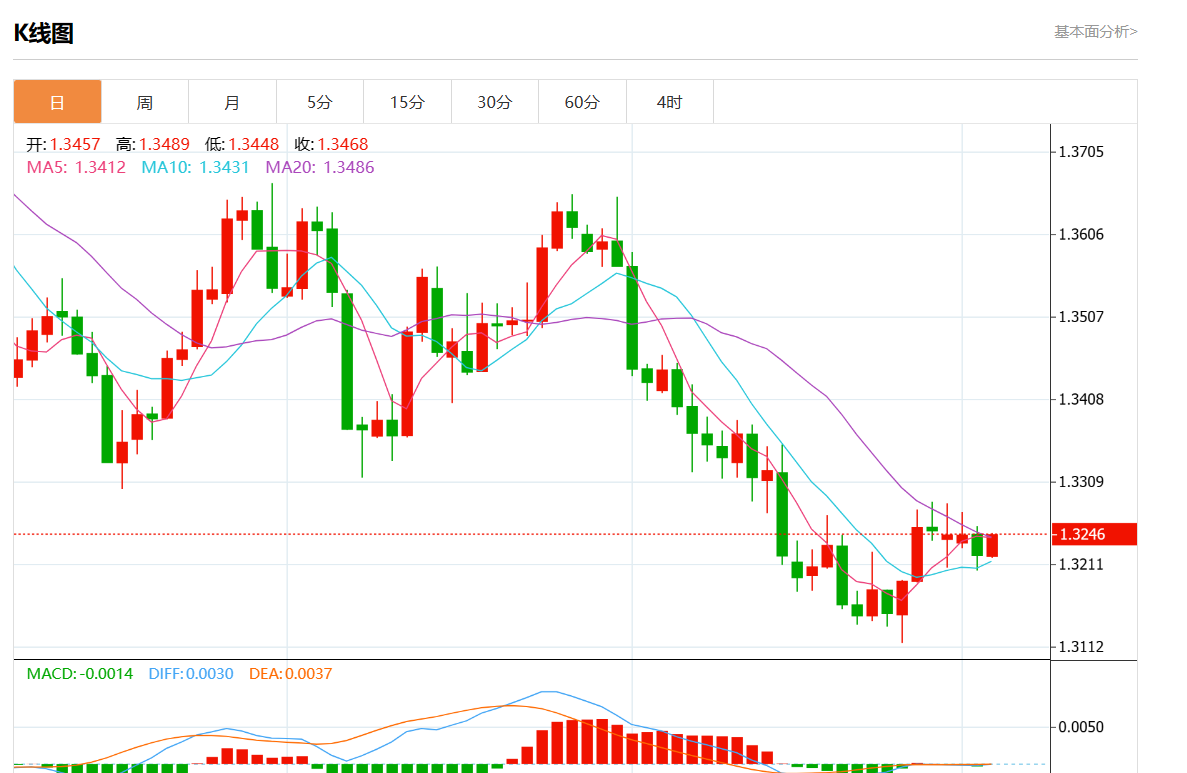Open the 30分 timeframe tab
The width and height of the screenshot is (1187, 773).
[x=494, y=101]
